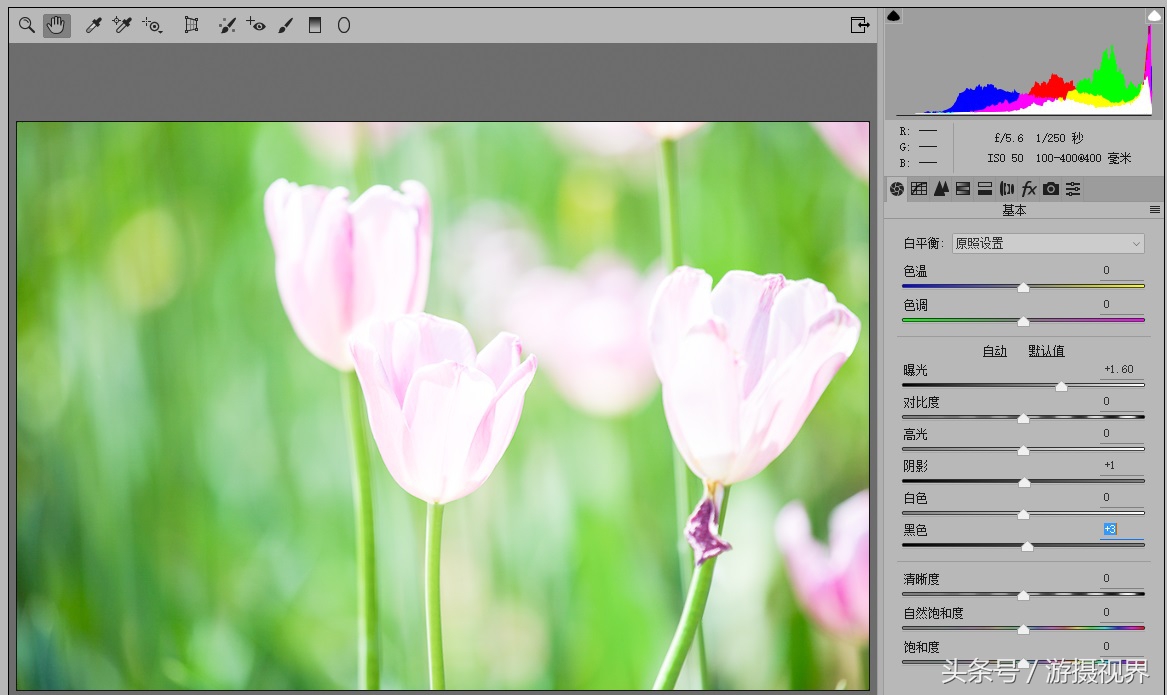Viewport: 1167px width, 695px height.
Task: Activate the Graduated Filter tool
Action: coord(315,25)
